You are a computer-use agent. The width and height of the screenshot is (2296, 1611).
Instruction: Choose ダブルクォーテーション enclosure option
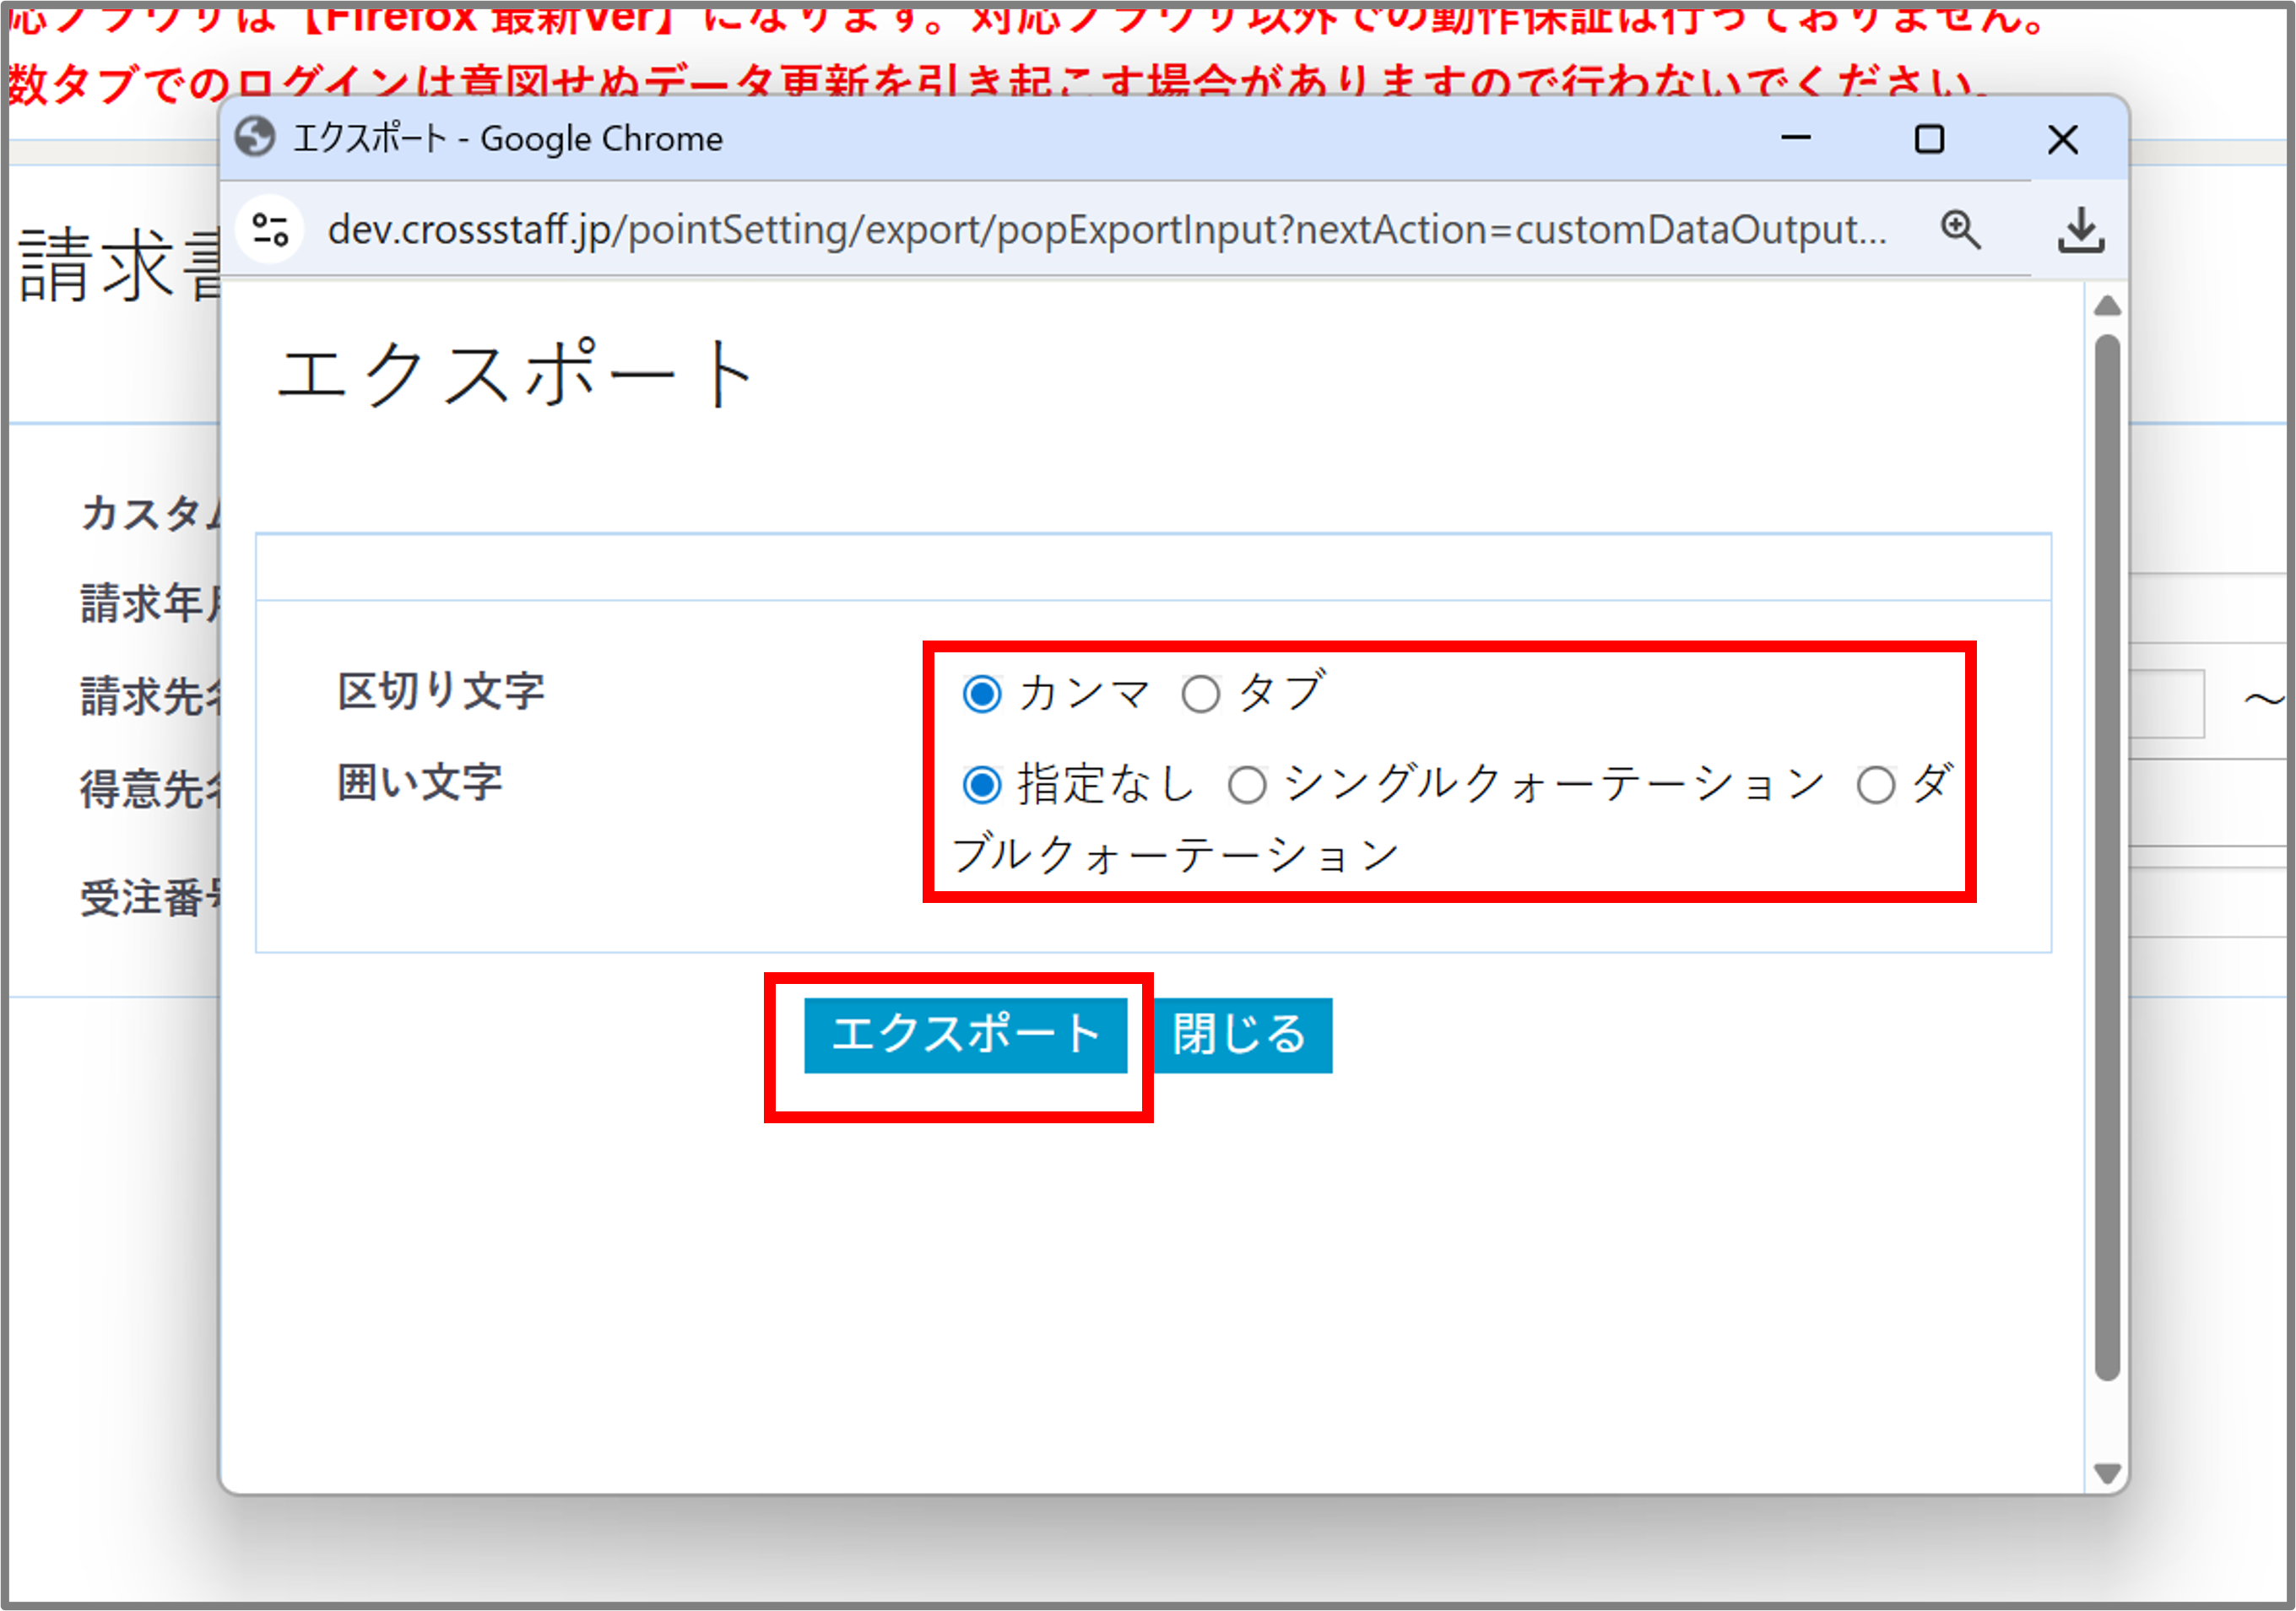point(1875,785)
